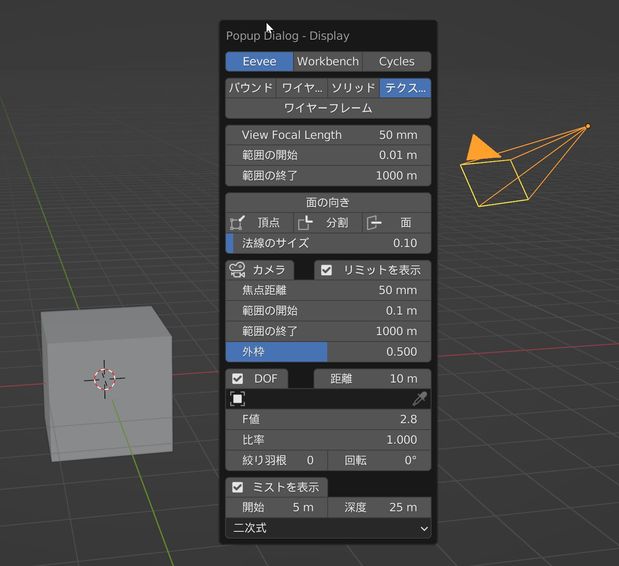619x566 pixels.
Task: Click the 絞り羽根 0 field
Action: point(276,460)
